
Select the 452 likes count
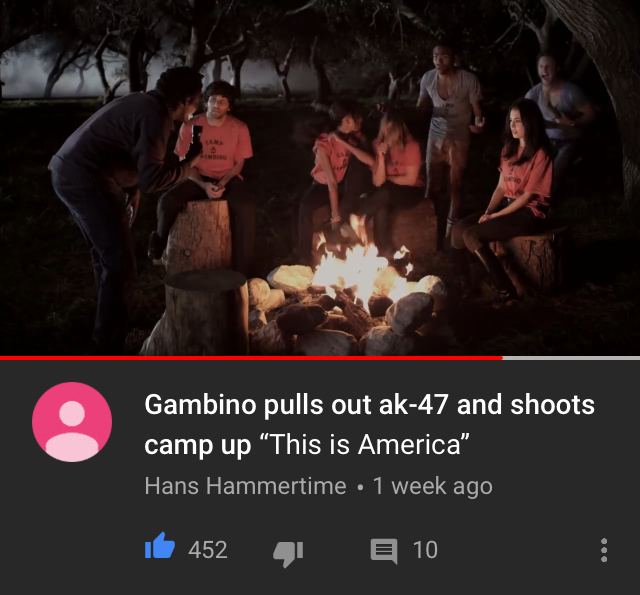[x=207, y=550]
